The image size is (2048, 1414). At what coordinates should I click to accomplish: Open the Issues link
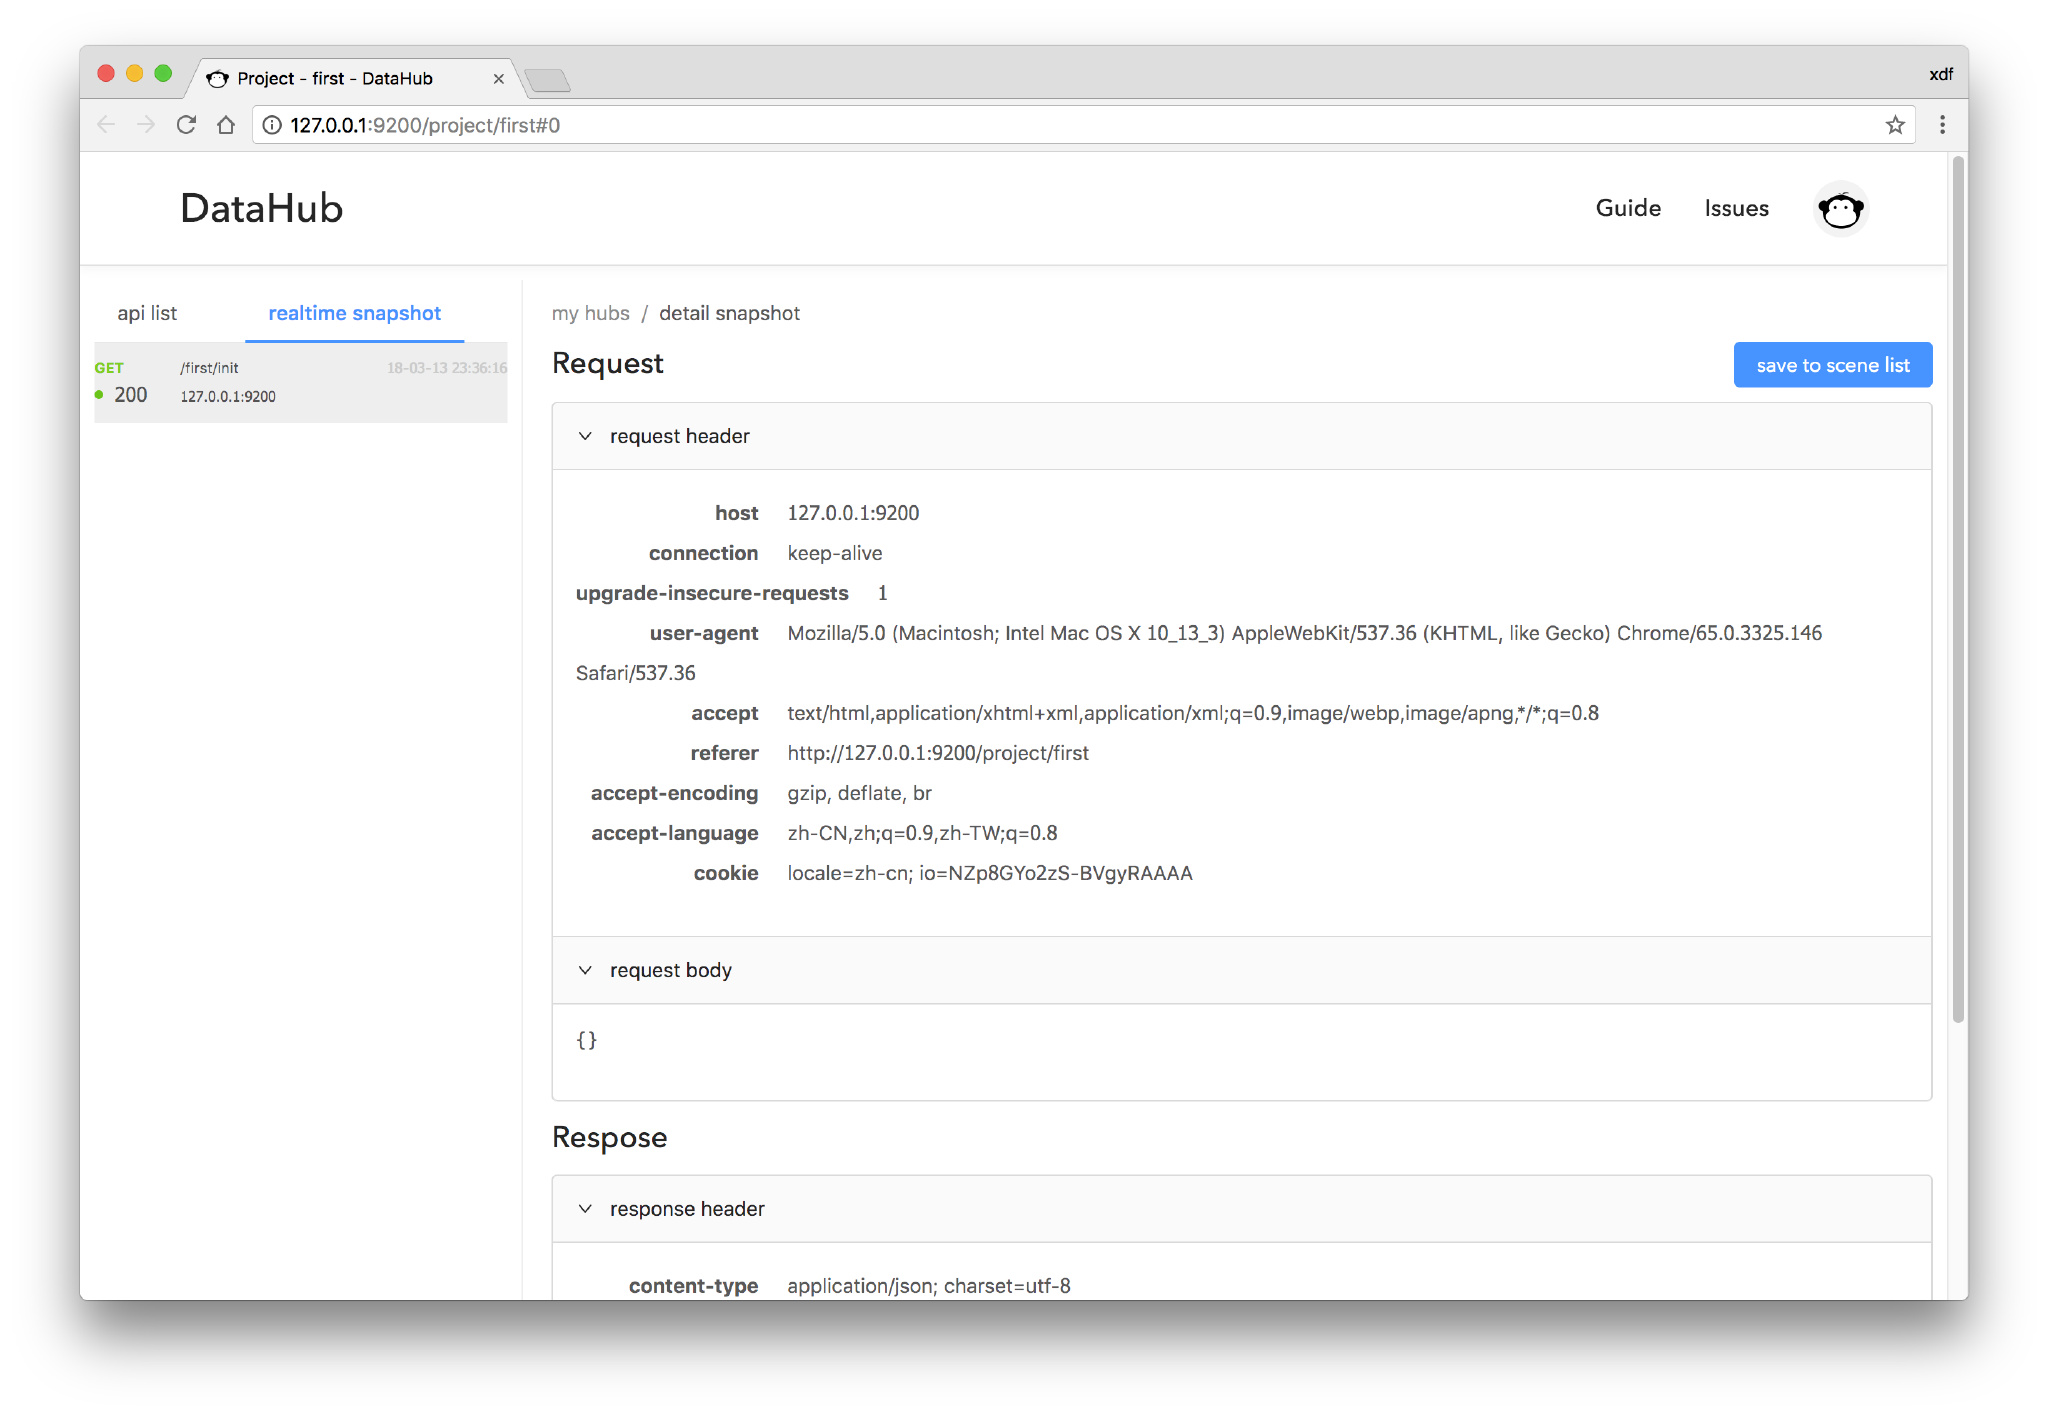tap(1736, 208)
